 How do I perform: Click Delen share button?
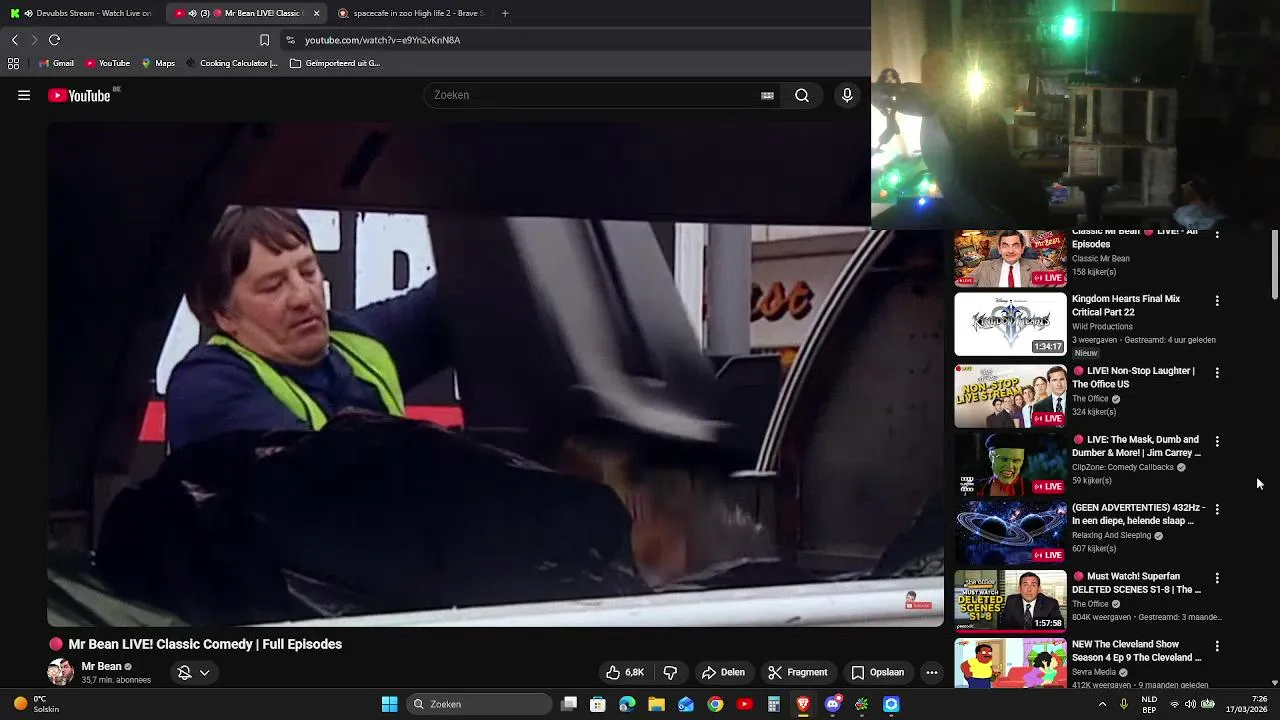tap(723, 672)
